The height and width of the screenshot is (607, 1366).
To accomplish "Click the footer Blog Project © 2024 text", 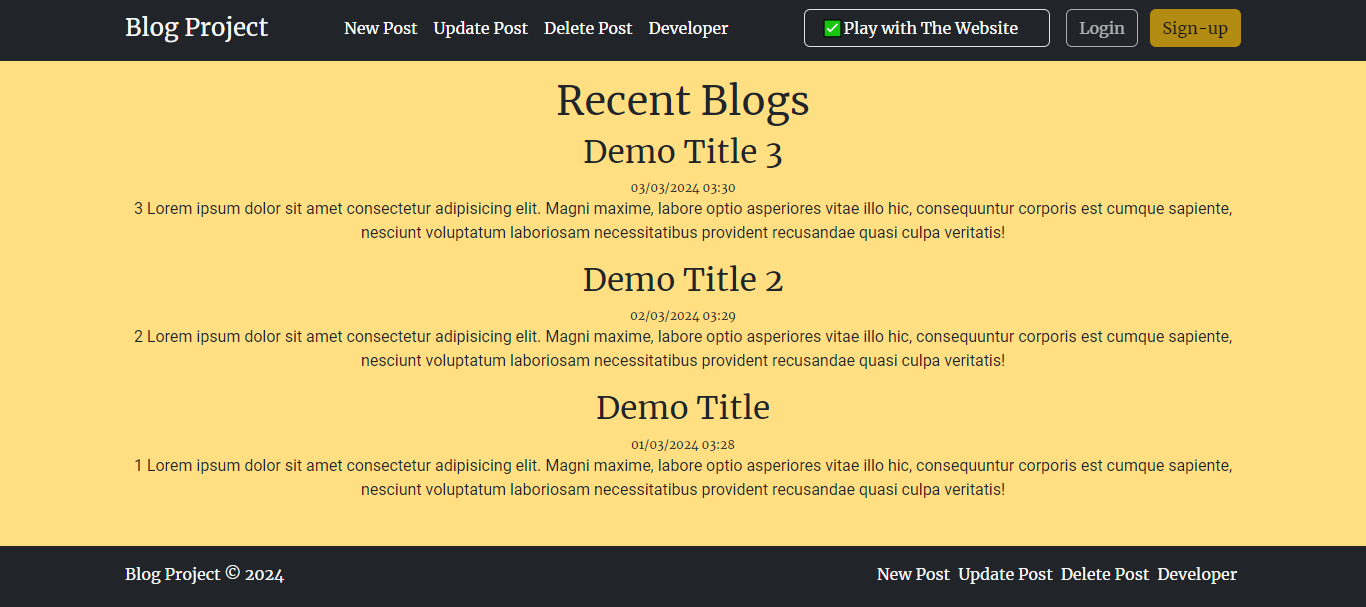I will 204,574.
